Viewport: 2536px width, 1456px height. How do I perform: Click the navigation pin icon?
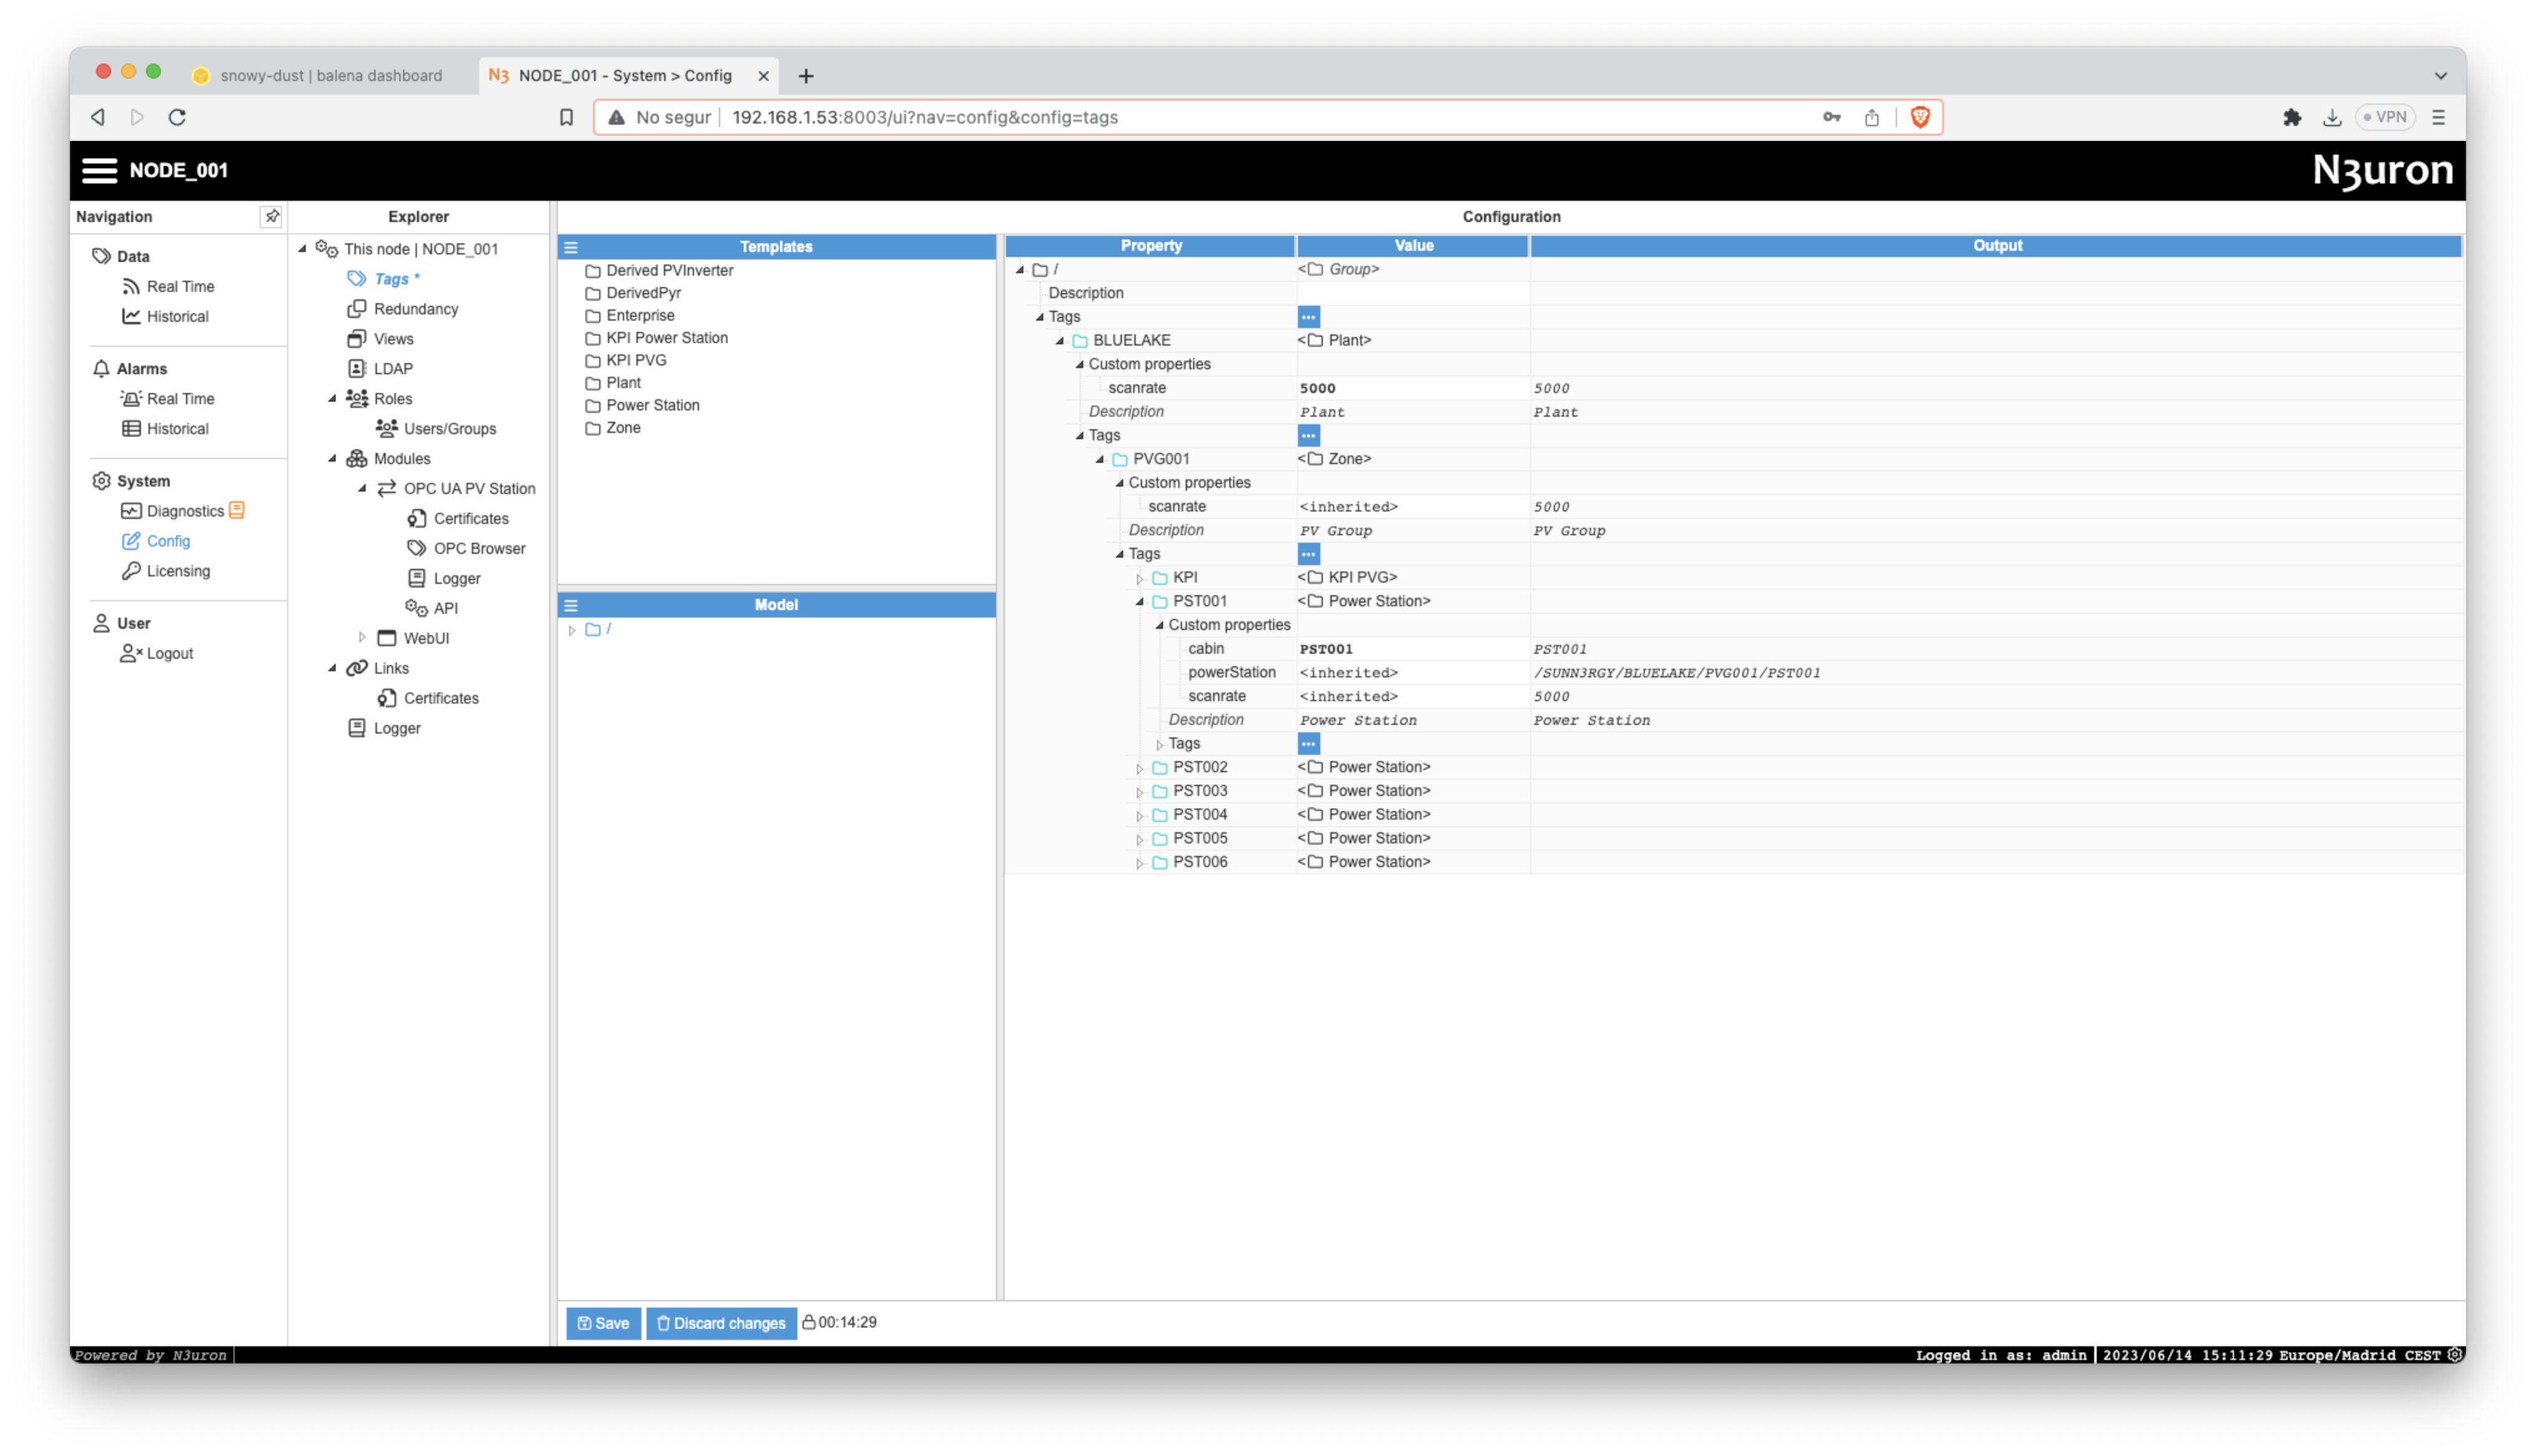coord(271,216)
